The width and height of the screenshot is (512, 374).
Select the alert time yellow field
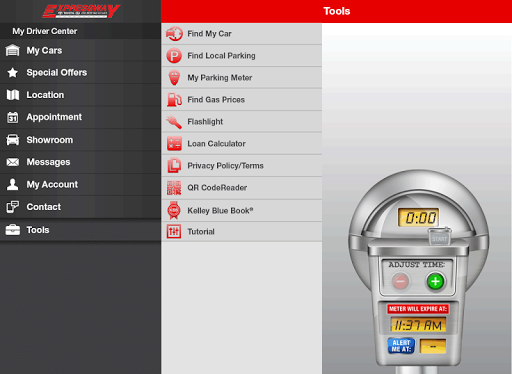pos(433,346)
